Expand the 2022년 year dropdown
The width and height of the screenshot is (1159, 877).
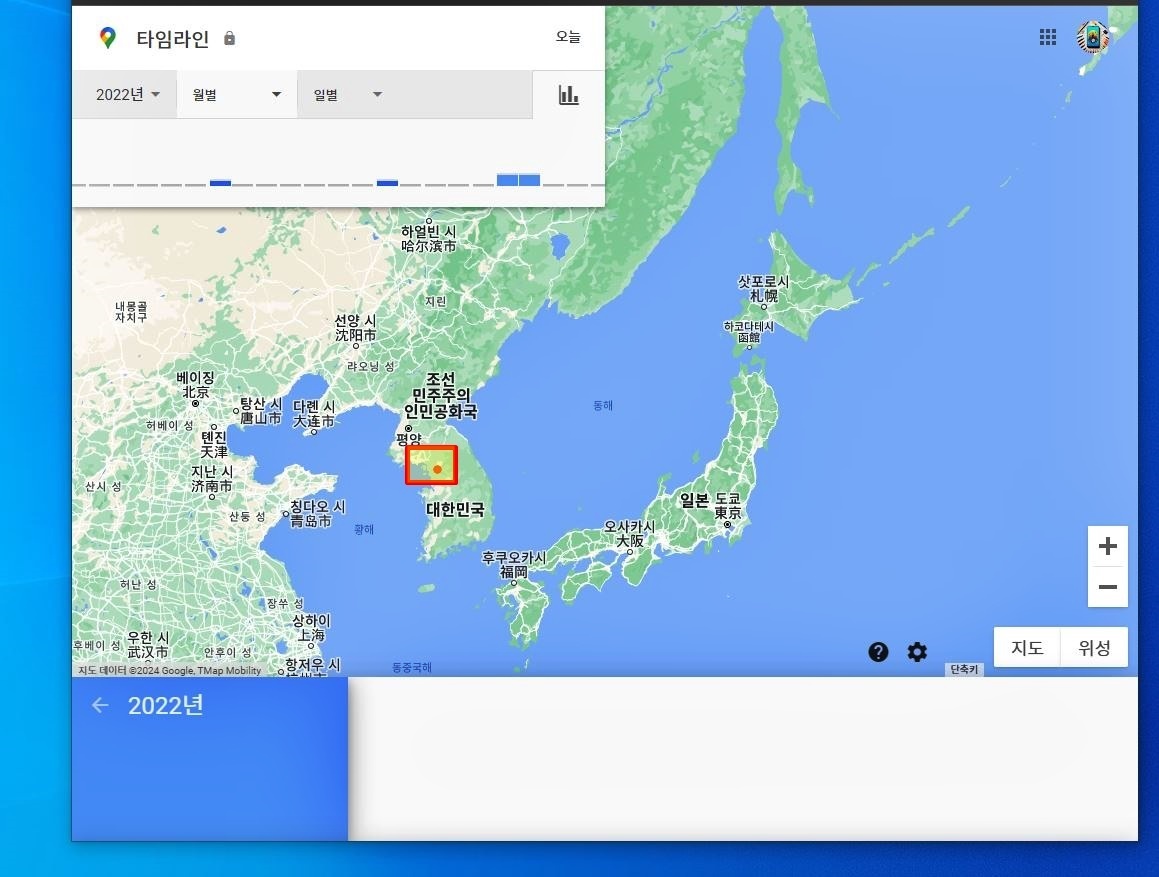(126, 95)
